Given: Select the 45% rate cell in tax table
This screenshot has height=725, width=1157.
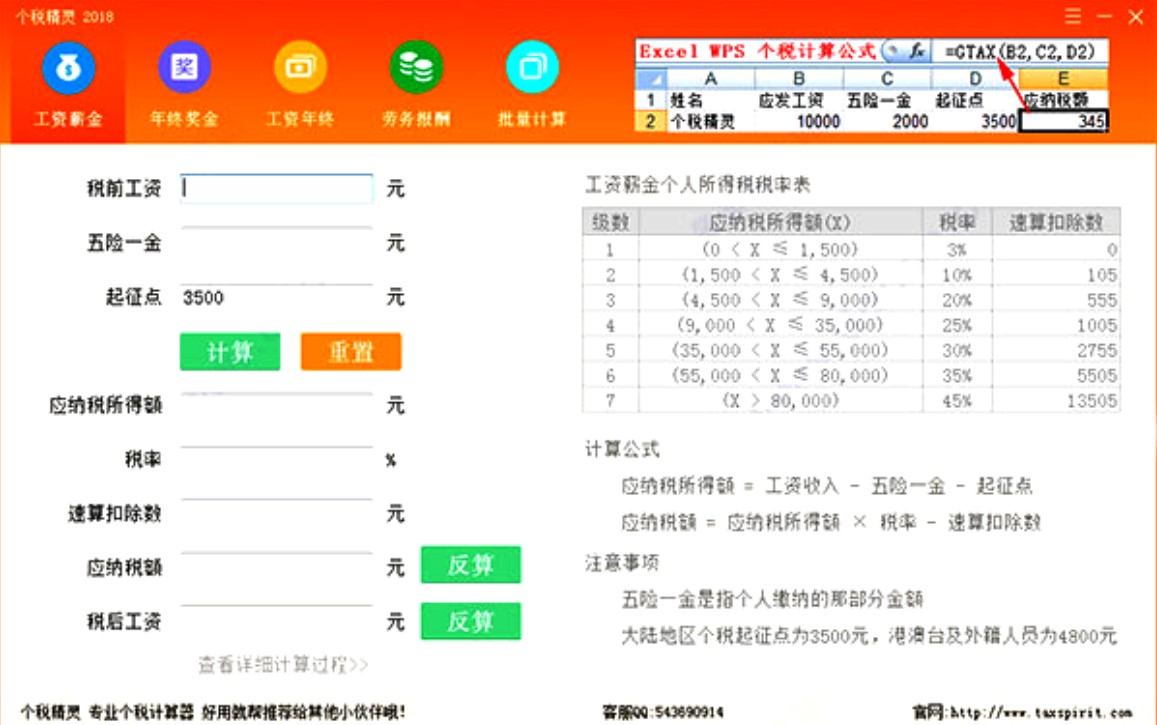Looking at the screenshot, I should [x=957, y=400].
